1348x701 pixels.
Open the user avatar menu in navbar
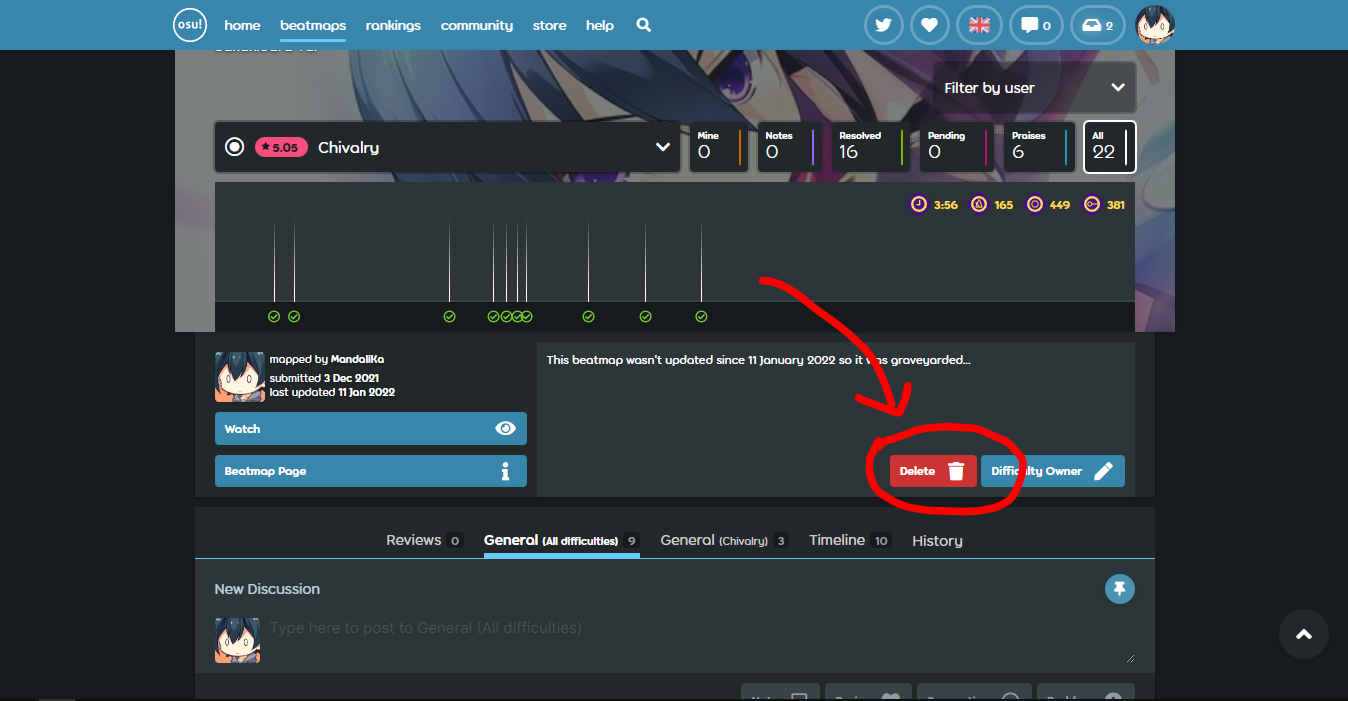(1155, 25)
